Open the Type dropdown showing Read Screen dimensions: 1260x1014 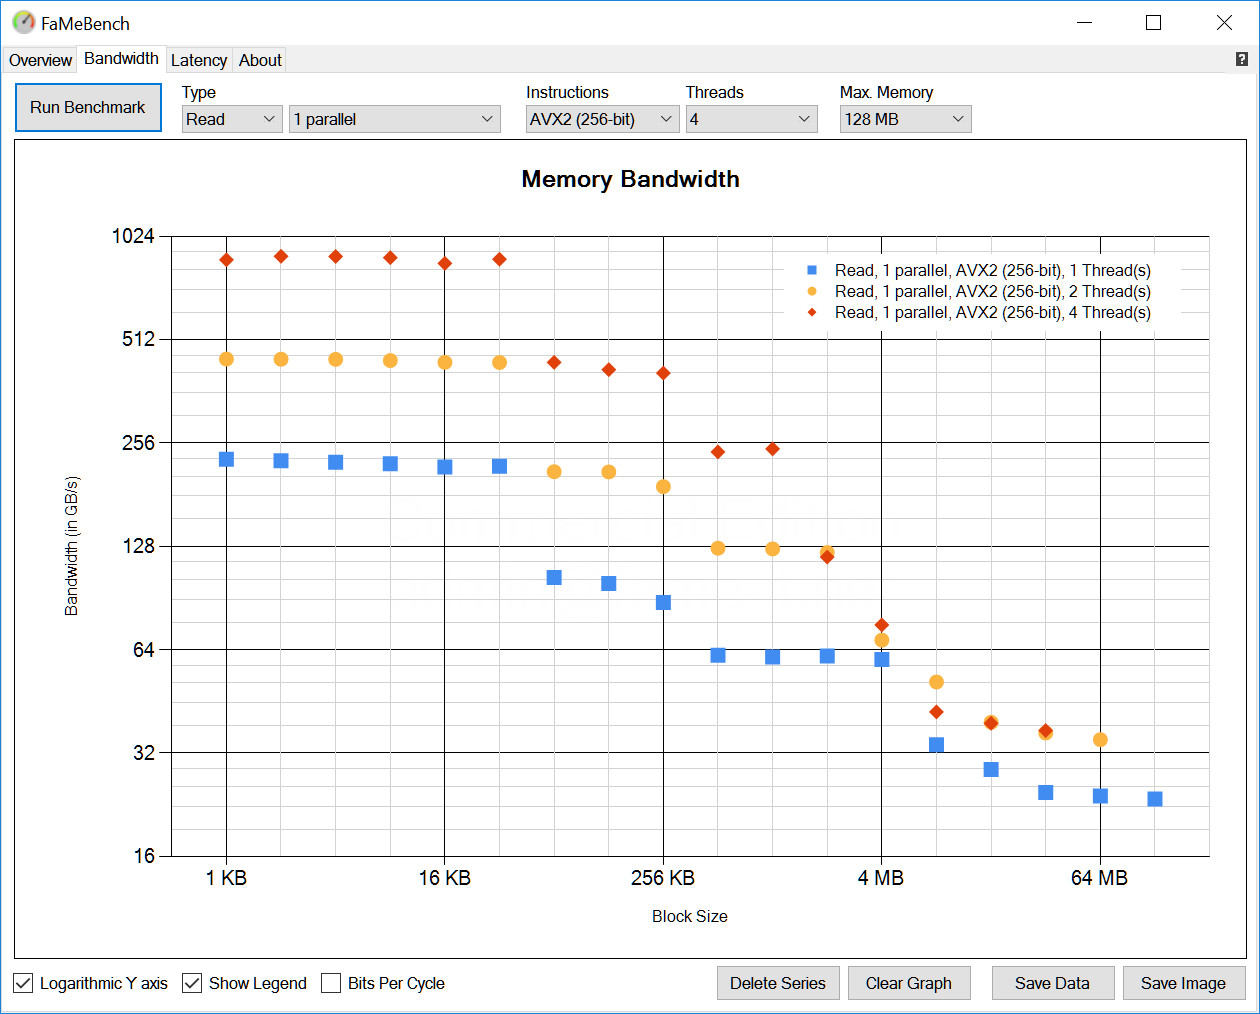pos(232,119)
